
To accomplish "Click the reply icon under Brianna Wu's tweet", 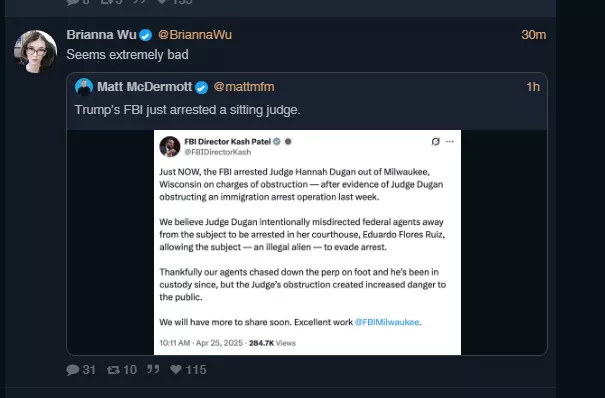I will coord(73,370).
